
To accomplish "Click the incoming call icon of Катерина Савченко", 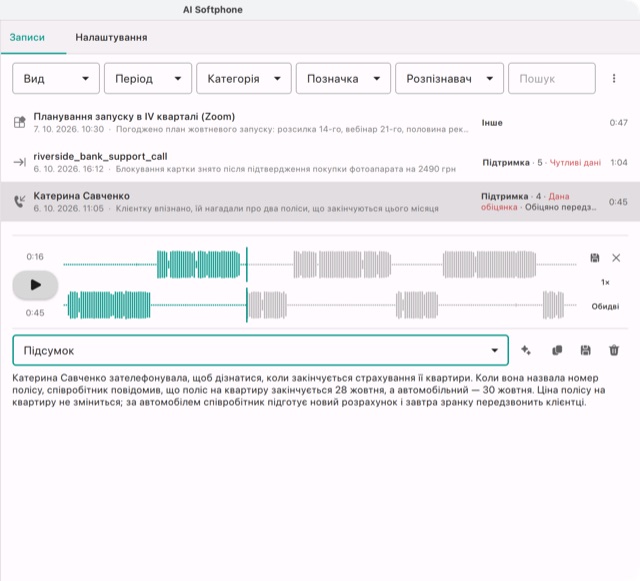I will pyautogui.click(x=20, y=201).
